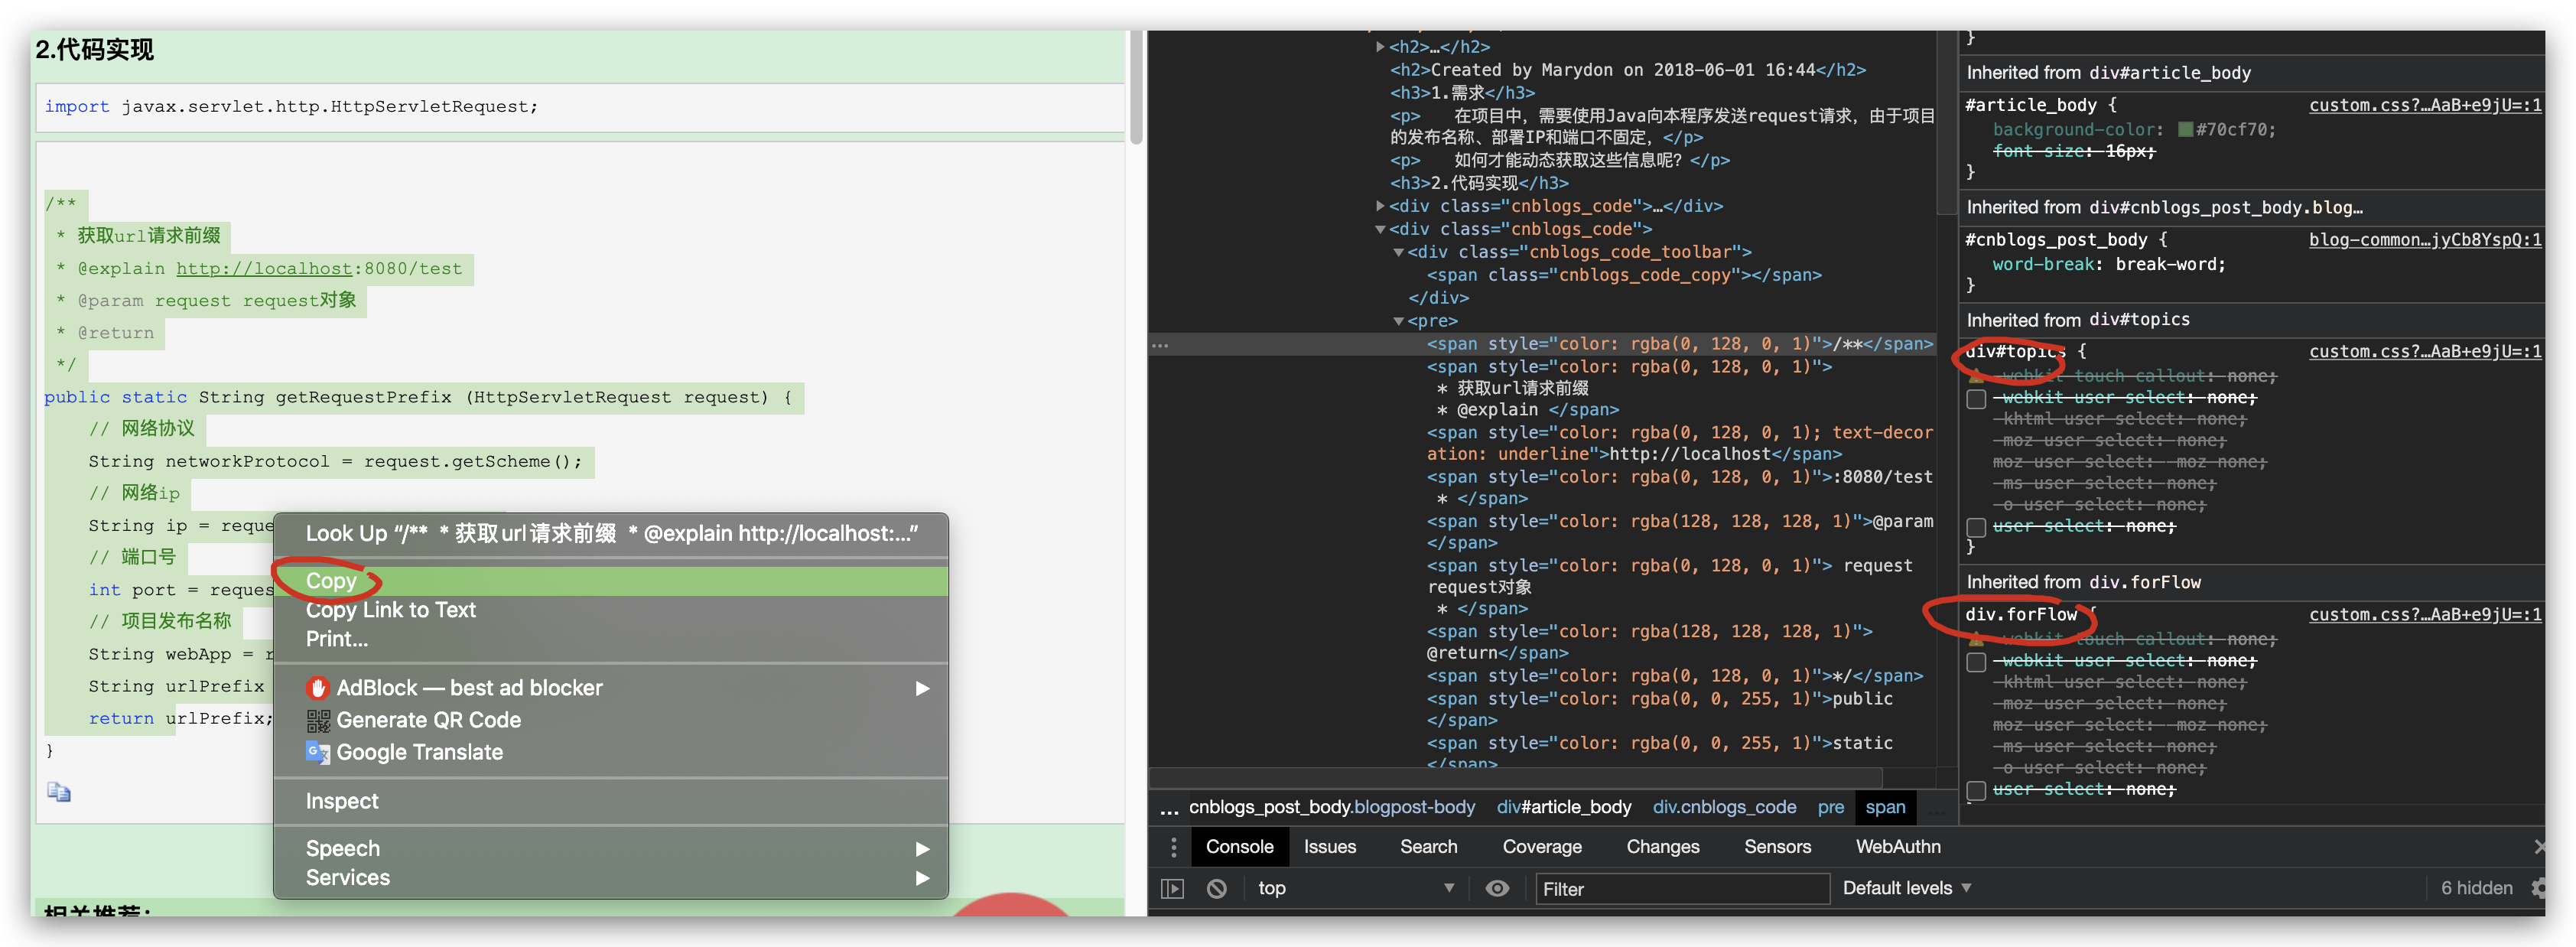Select the '<h3>2.代码实现</h3>' DOM row

point(1543,183)
